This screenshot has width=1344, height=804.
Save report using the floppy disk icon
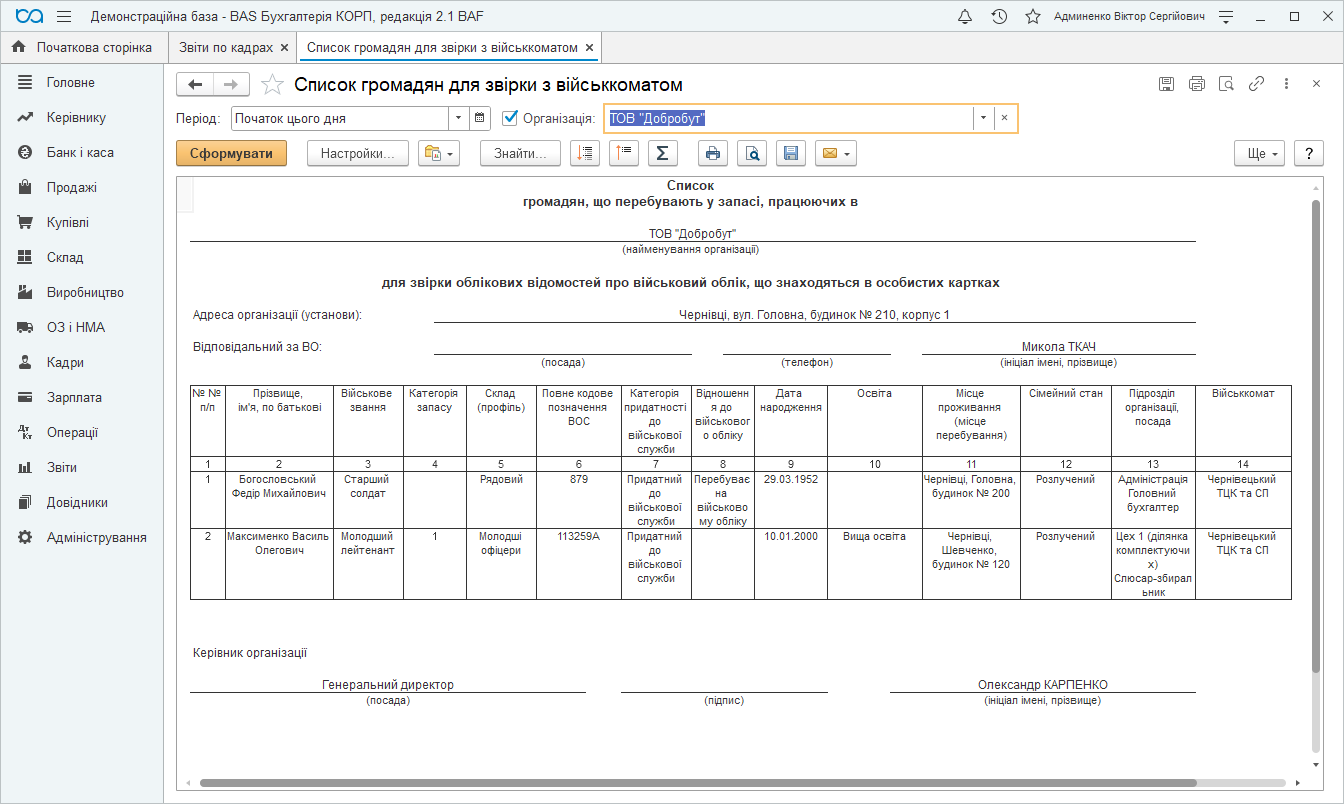(x=791, y=153)
